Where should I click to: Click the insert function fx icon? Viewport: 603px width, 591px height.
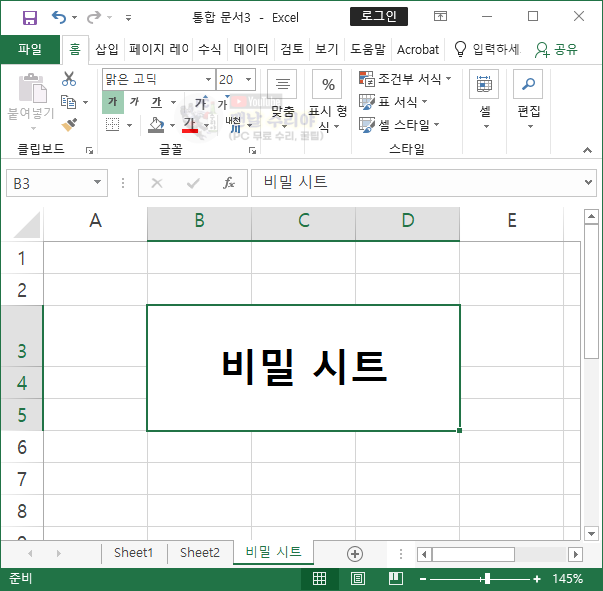(229, 183)
